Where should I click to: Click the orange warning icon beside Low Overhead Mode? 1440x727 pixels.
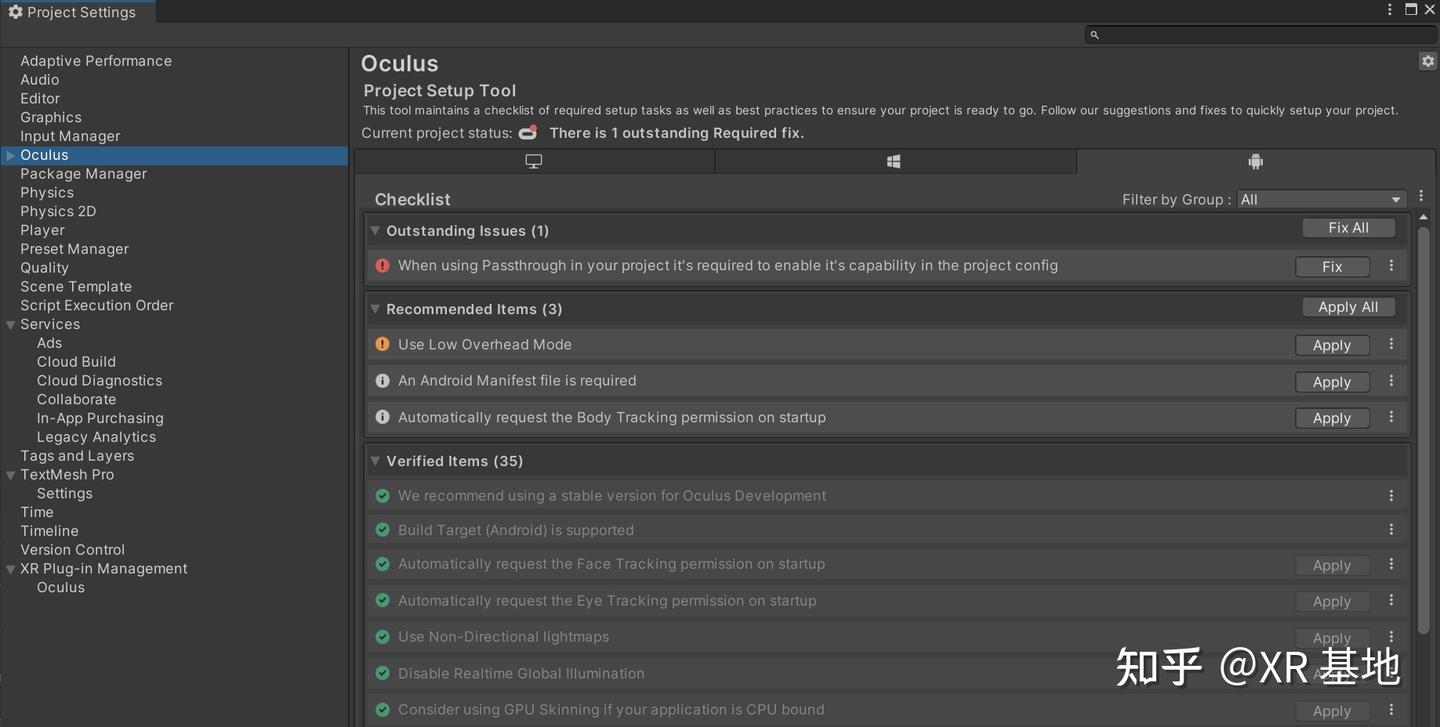click(382, 344)
